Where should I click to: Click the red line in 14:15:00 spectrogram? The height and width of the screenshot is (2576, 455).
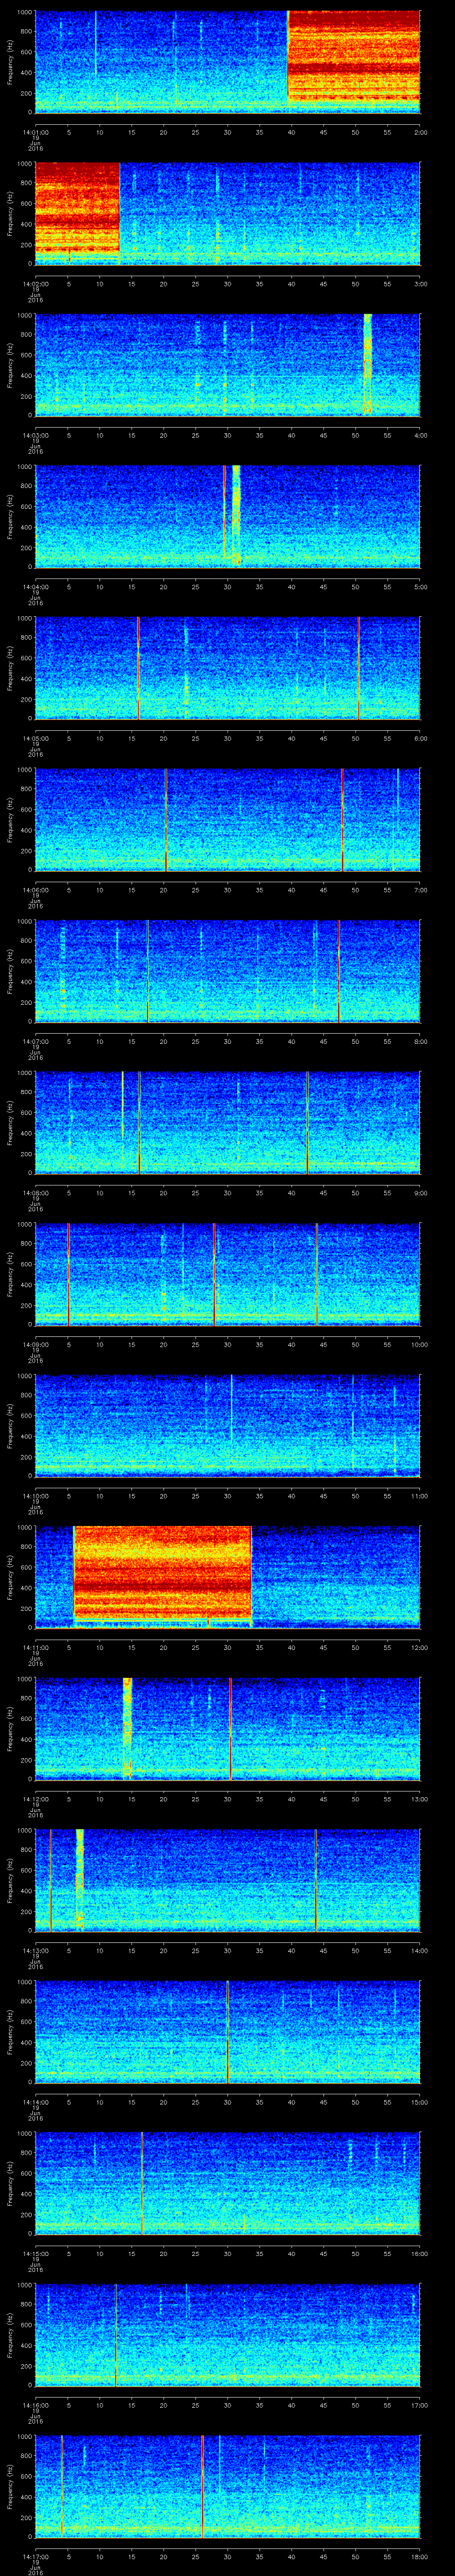[x=142, y=2184]
